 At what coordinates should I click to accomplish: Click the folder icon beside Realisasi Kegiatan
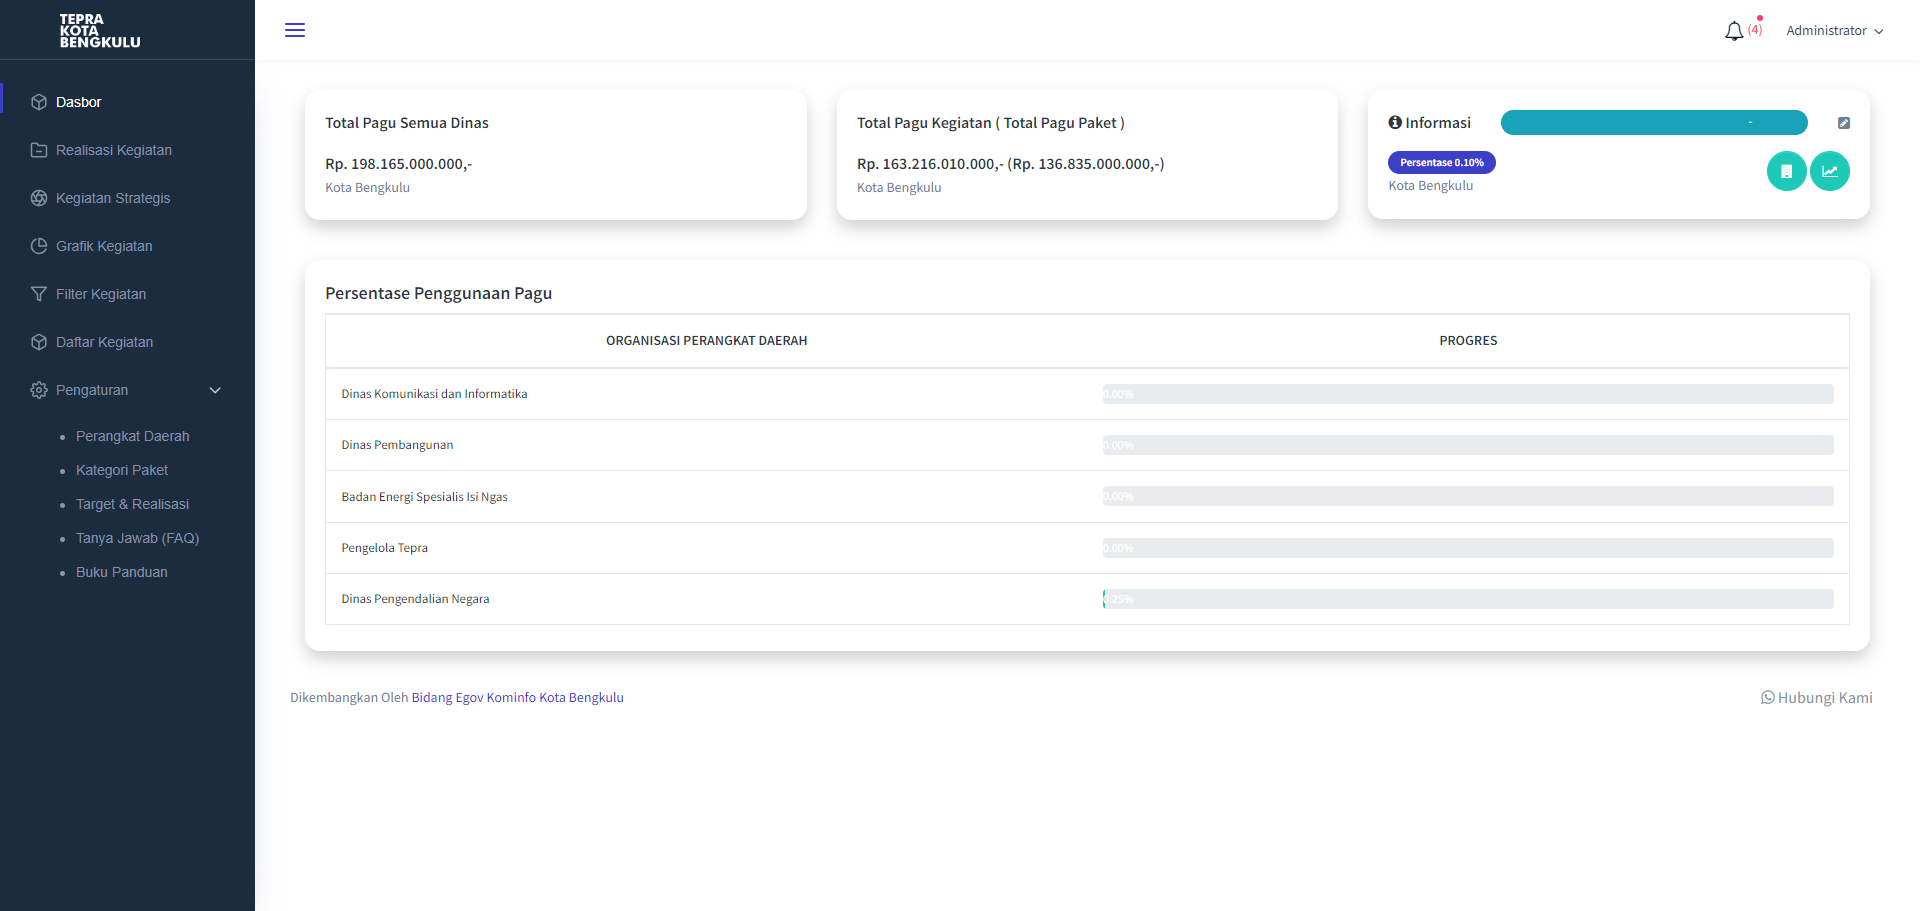pos(39,150)
